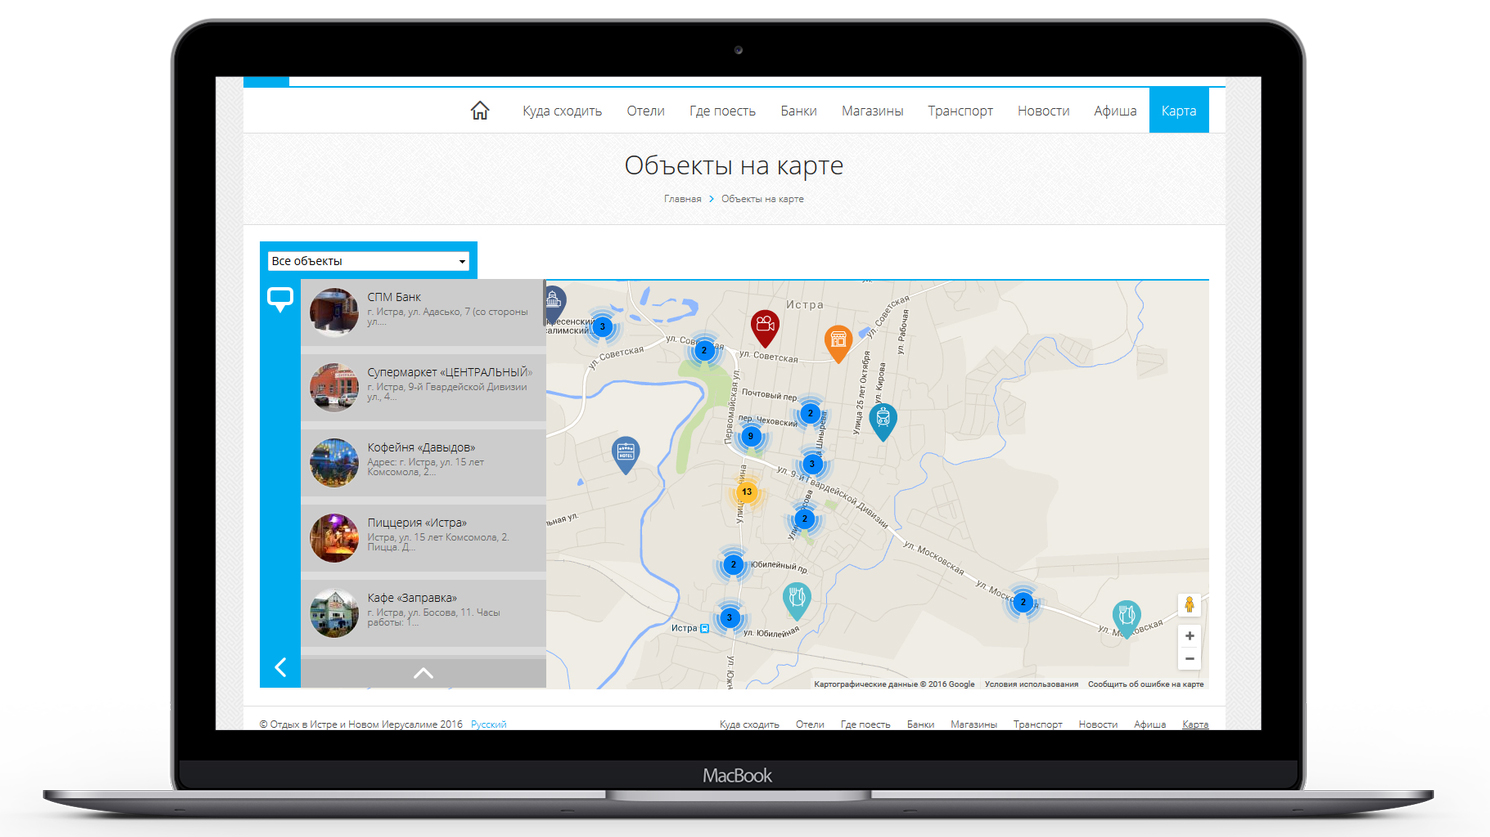Open Магазины in the top navigation

point(872,111)
